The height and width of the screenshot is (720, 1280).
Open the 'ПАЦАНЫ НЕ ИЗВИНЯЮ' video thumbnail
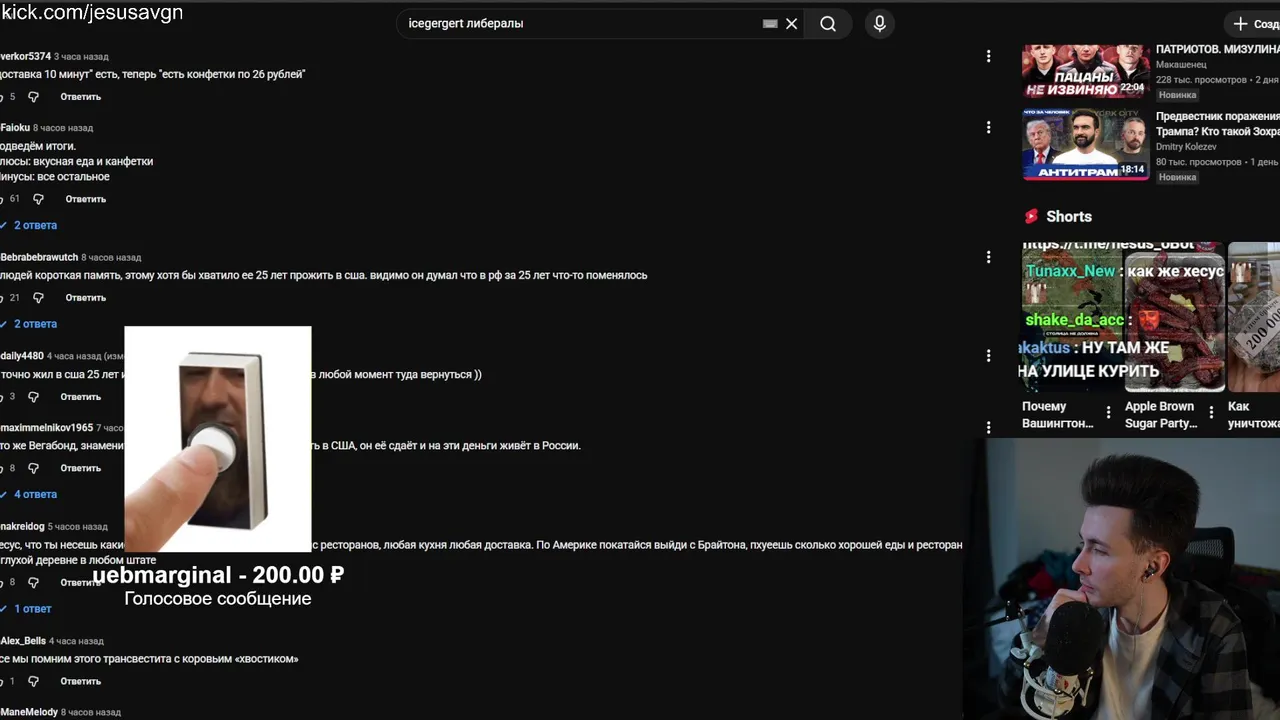pyautogui.click(x=1085, y=71)
